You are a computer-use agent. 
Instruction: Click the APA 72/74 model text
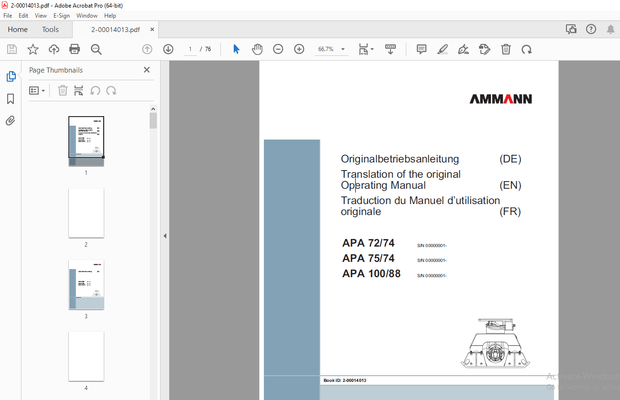[x=368, y=243]
